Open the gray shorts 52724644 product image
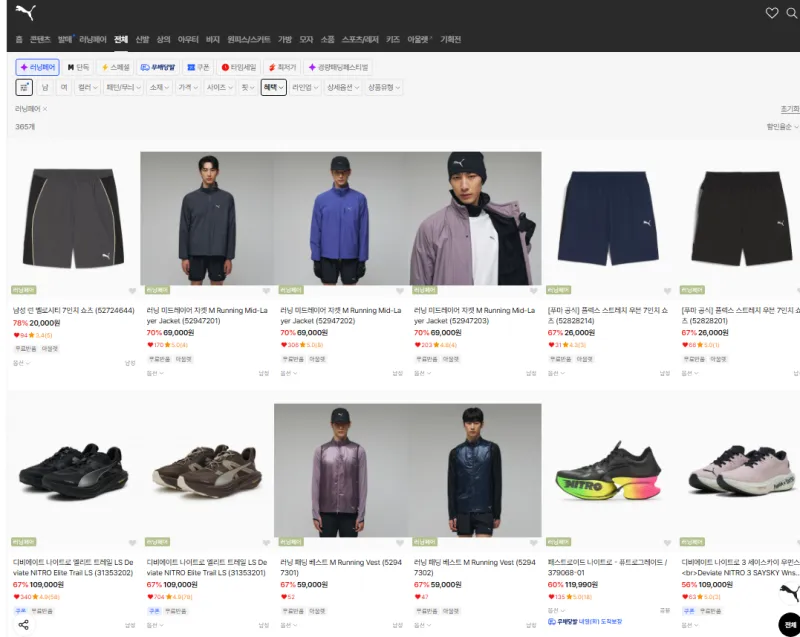Image resolution: width=800 pixels, height=637 pixels. [73, 218]
